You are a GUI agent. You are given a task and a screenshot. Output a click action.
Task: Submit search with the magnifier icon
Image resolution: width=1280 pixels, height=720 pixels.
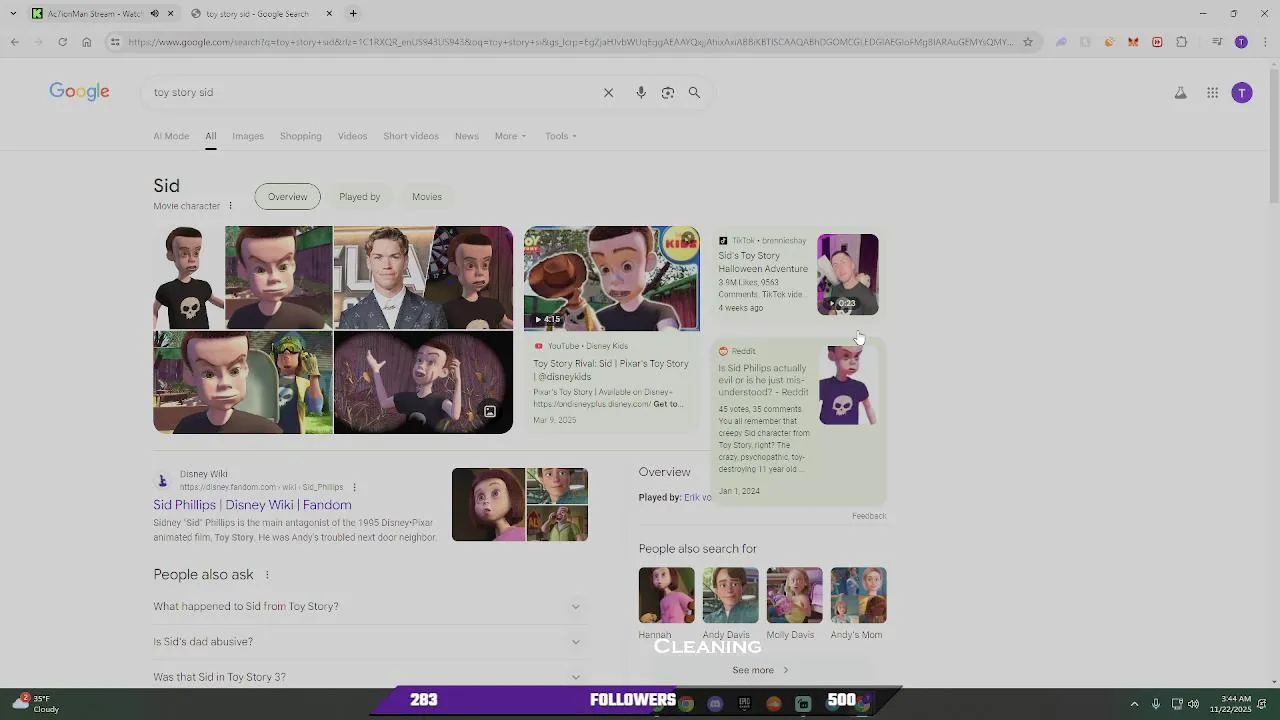694,92
